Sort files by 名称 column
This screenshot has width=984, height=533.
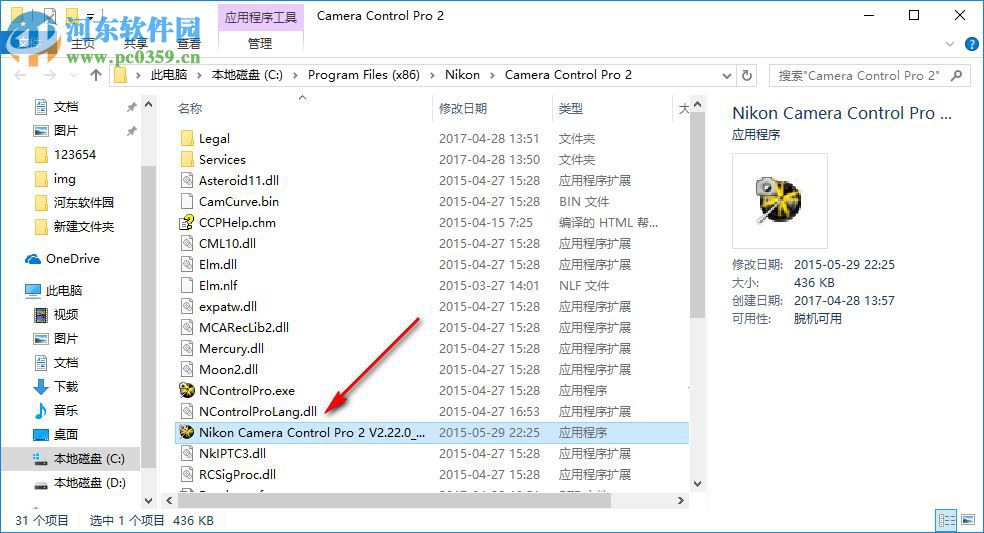pyautogui.click(x=190, y=109)
